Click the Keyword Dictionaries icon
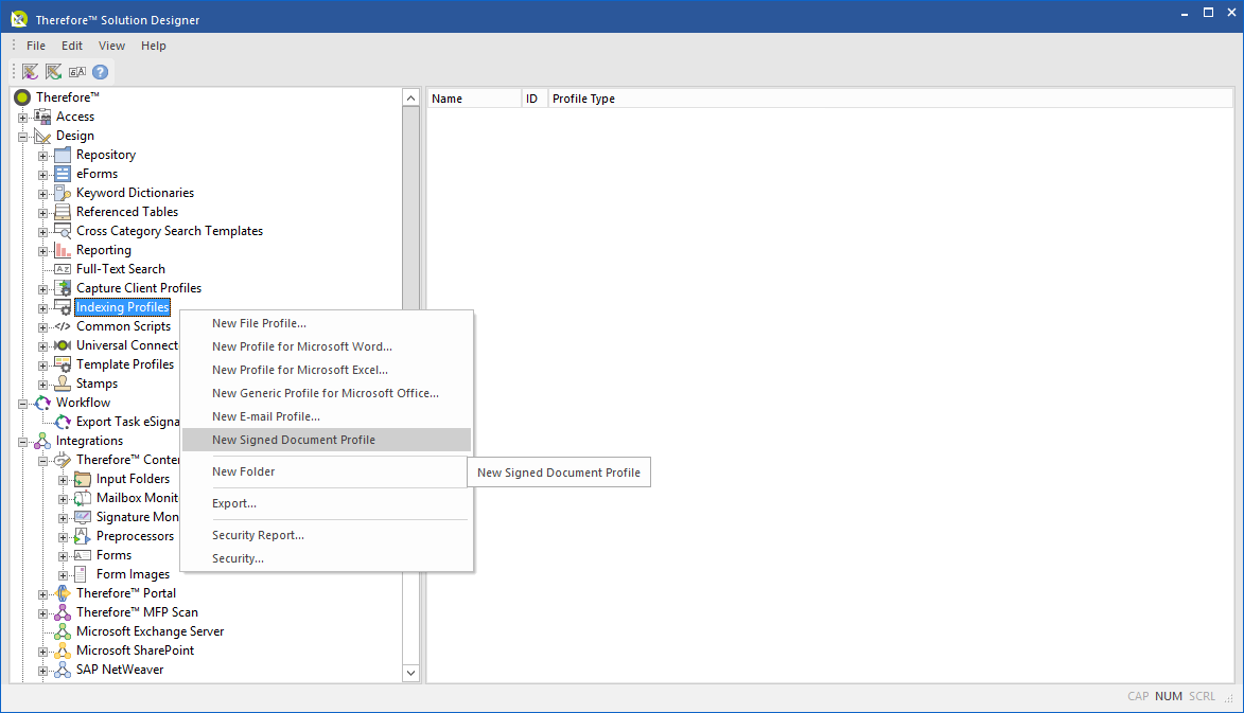Screen dimensions: 1244x713 coord(64,192)
